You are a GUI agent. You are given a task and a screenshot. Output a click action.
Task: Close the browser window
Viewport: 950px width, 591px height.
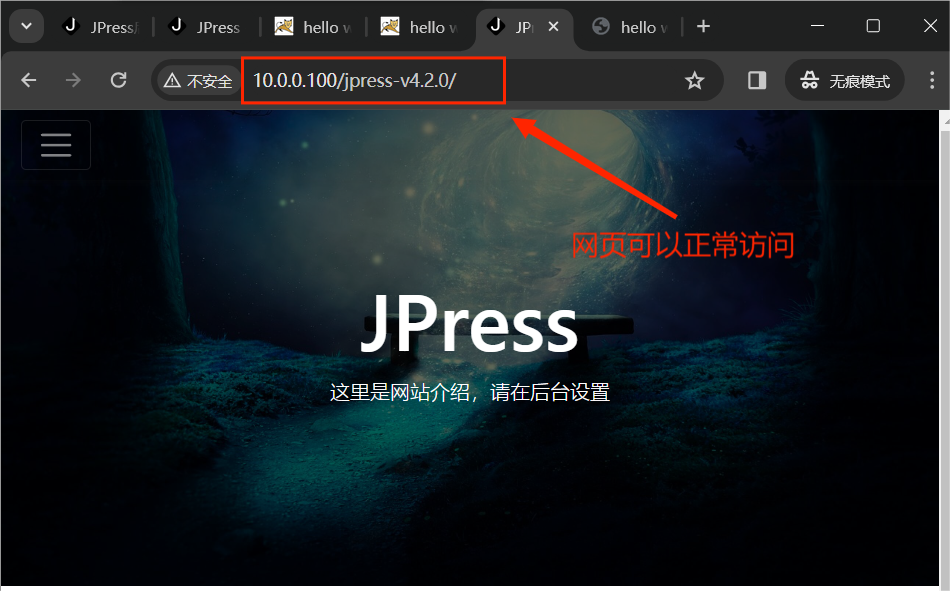coord(930,26)
